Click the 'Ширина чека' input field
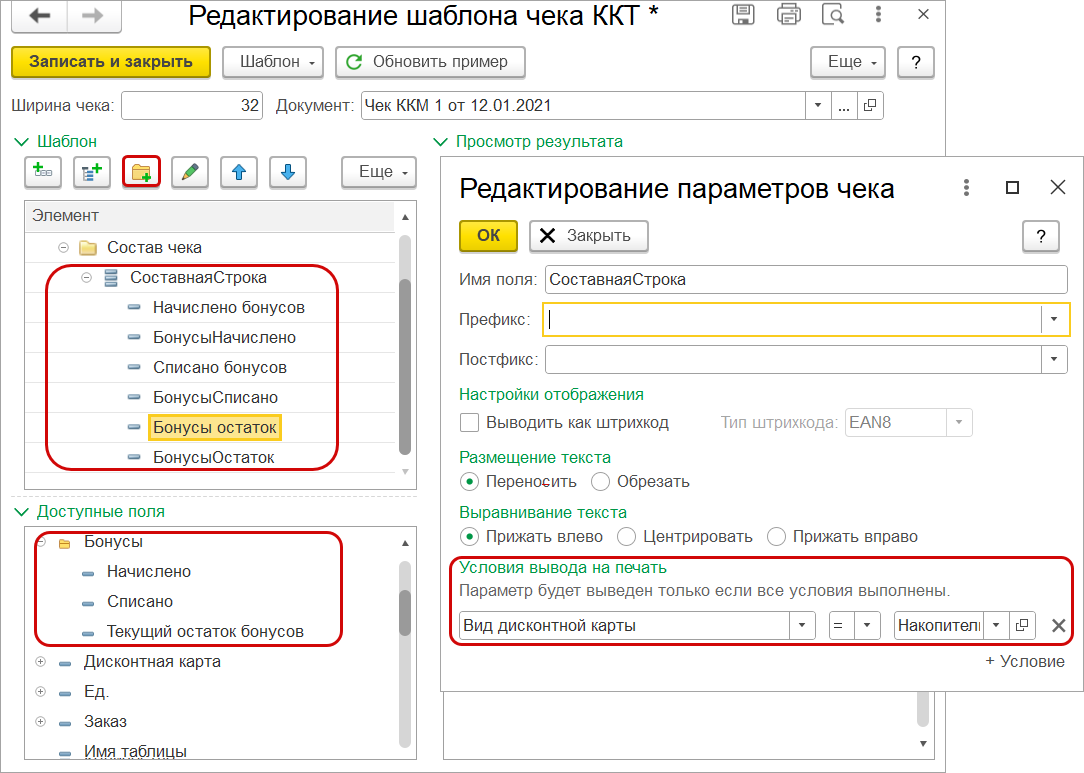 [x=192, y=105]
